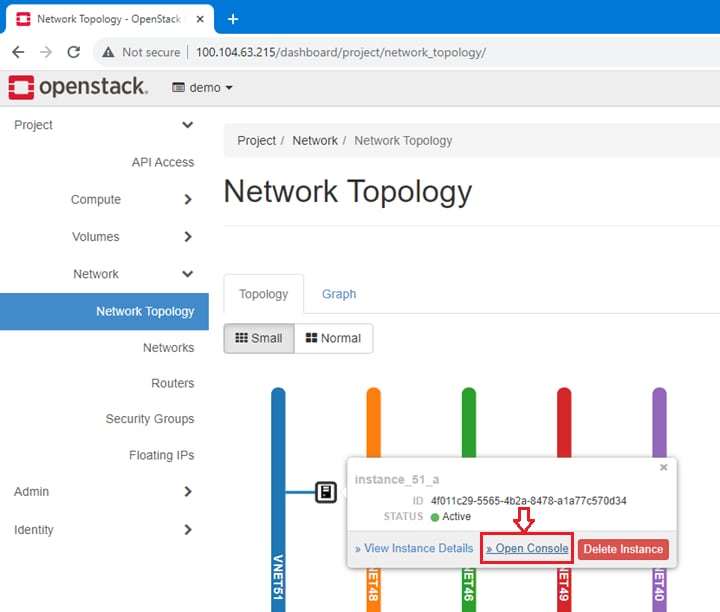
Task: Collapse the Network menu
Action: [132, 274]
